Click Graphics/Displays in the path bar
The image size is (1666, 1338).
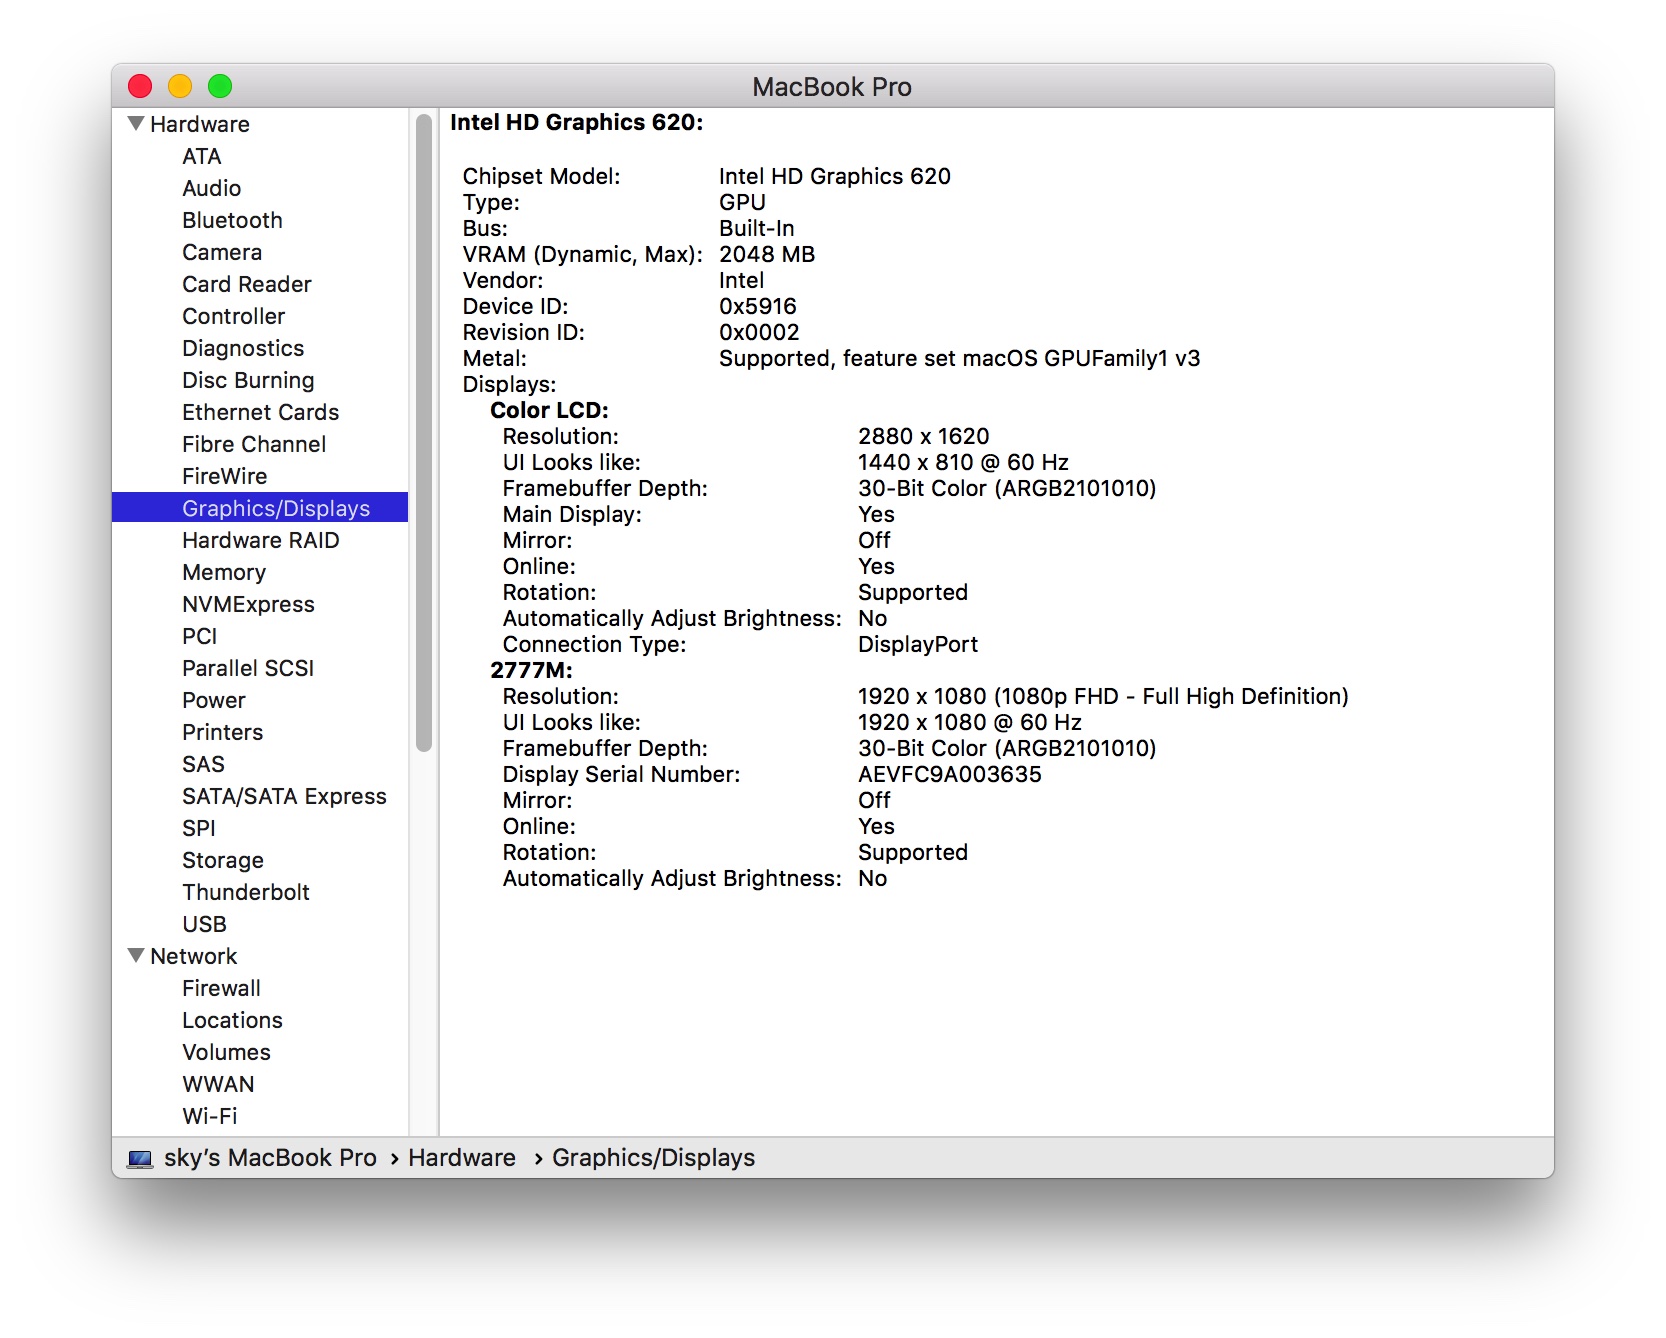pyautogui.click(x=654, y=1158)
